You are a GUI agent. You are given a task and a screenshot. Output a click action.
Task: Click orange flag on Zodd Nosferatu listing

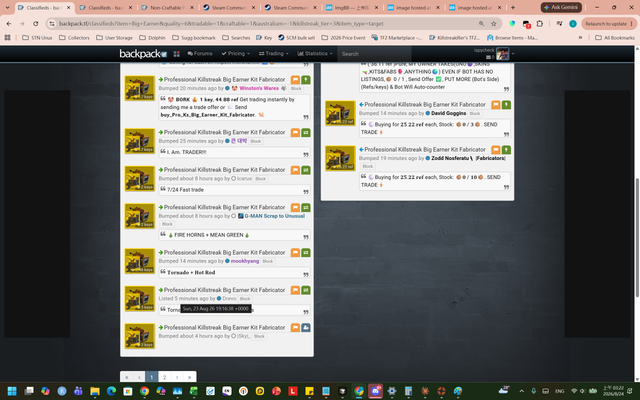(496, 150)
